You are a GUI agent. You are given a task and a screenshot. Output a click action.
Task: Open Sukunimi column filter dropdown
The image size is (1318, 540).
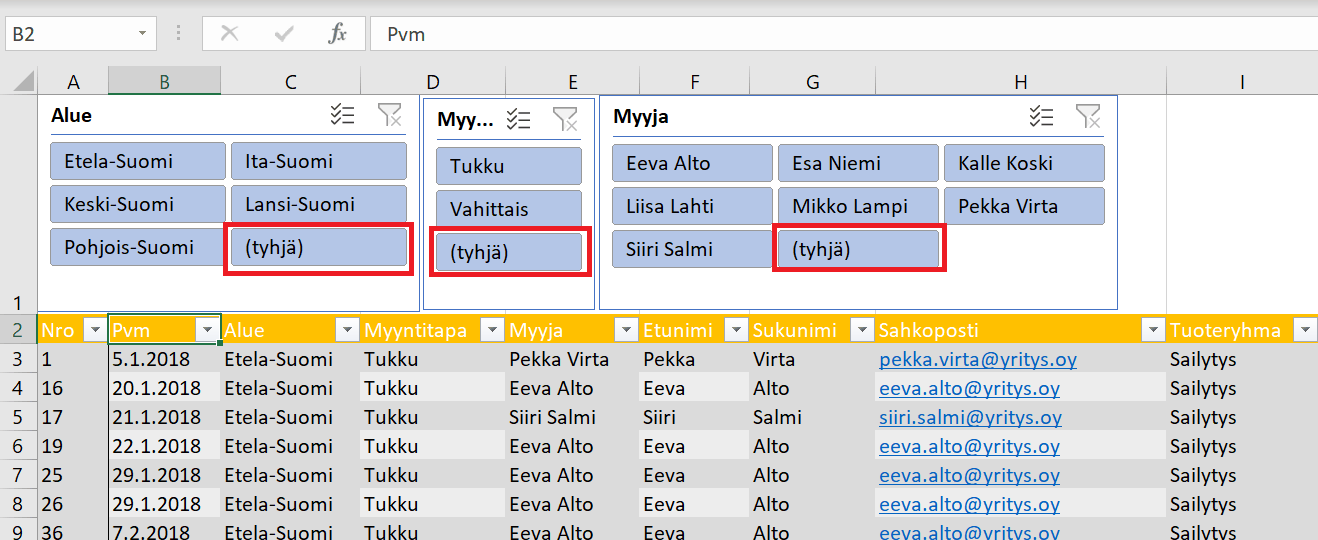tap(860, 330)
